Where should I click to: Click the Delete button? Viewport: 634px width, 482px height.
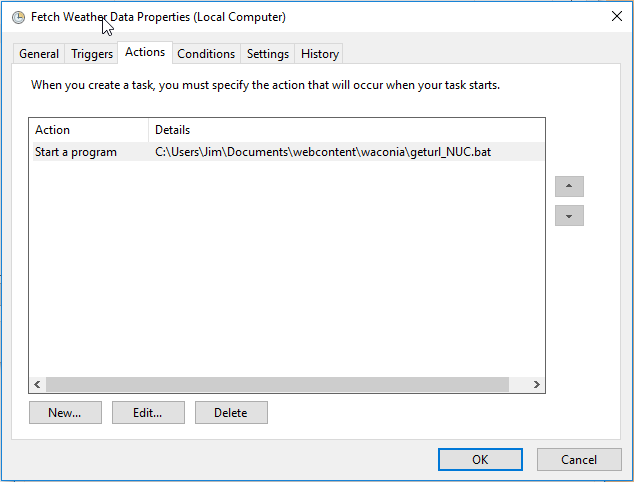pyautogui.click(x=231, y=413)
